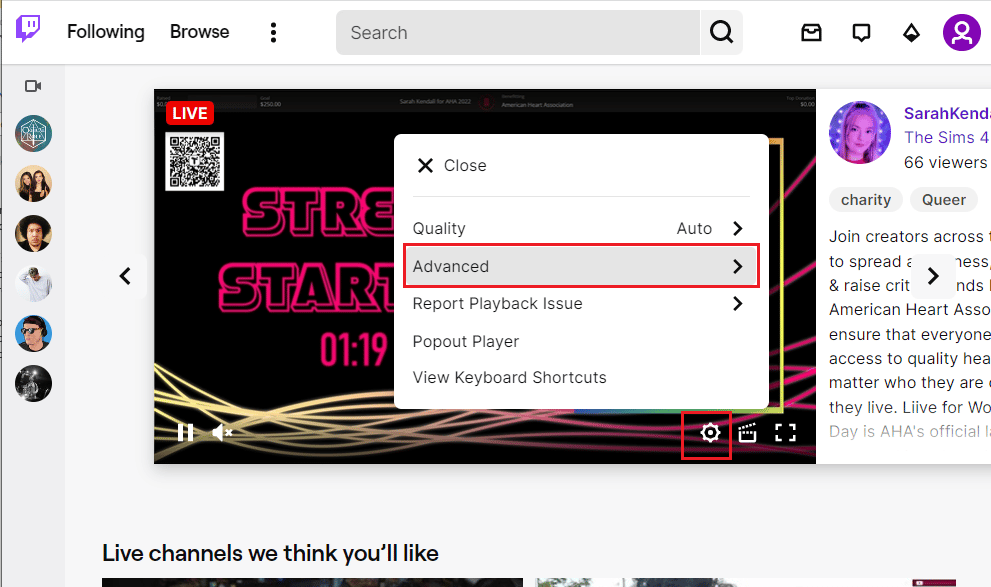The width and height of the screenshot is (991, 587).
Task: Unmute the player volume
Action: click(222, 432)
